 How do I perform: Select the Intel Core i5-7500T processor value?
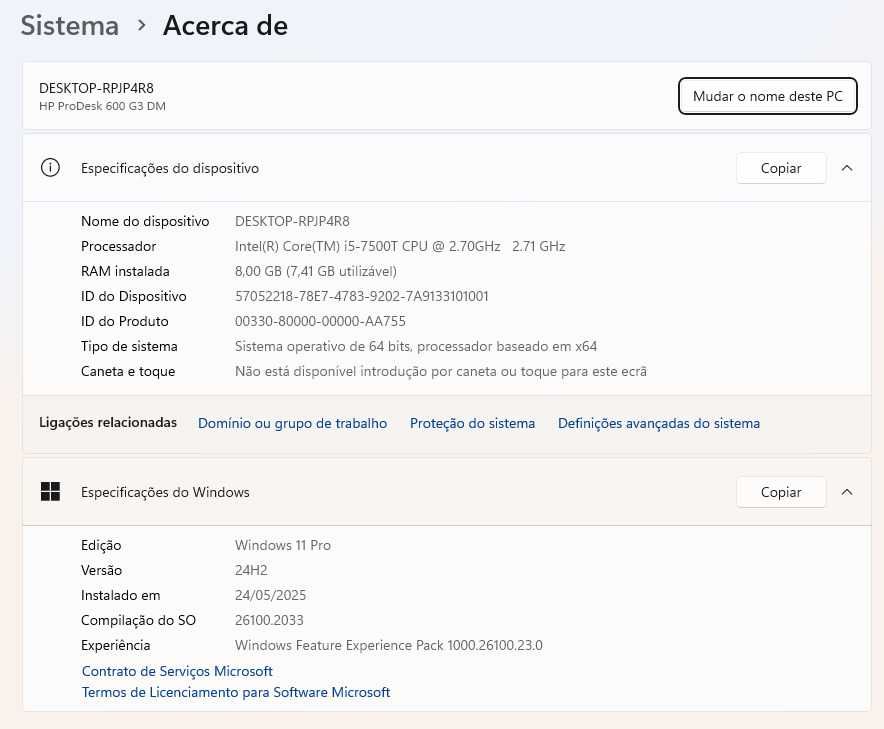click(400, 246)
